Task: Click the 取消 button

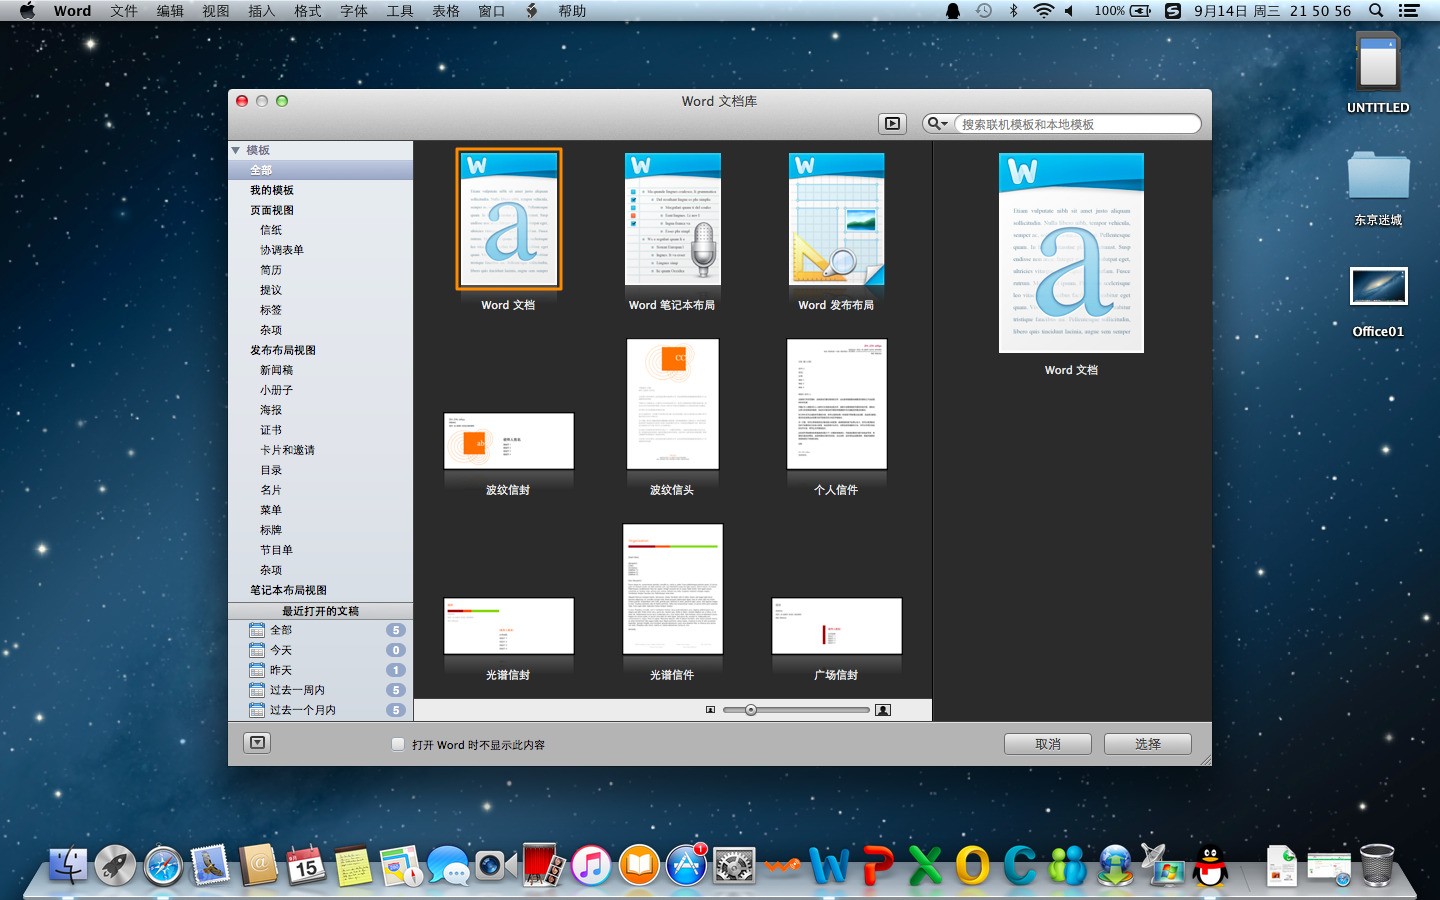Action: tap(1048, 744)
